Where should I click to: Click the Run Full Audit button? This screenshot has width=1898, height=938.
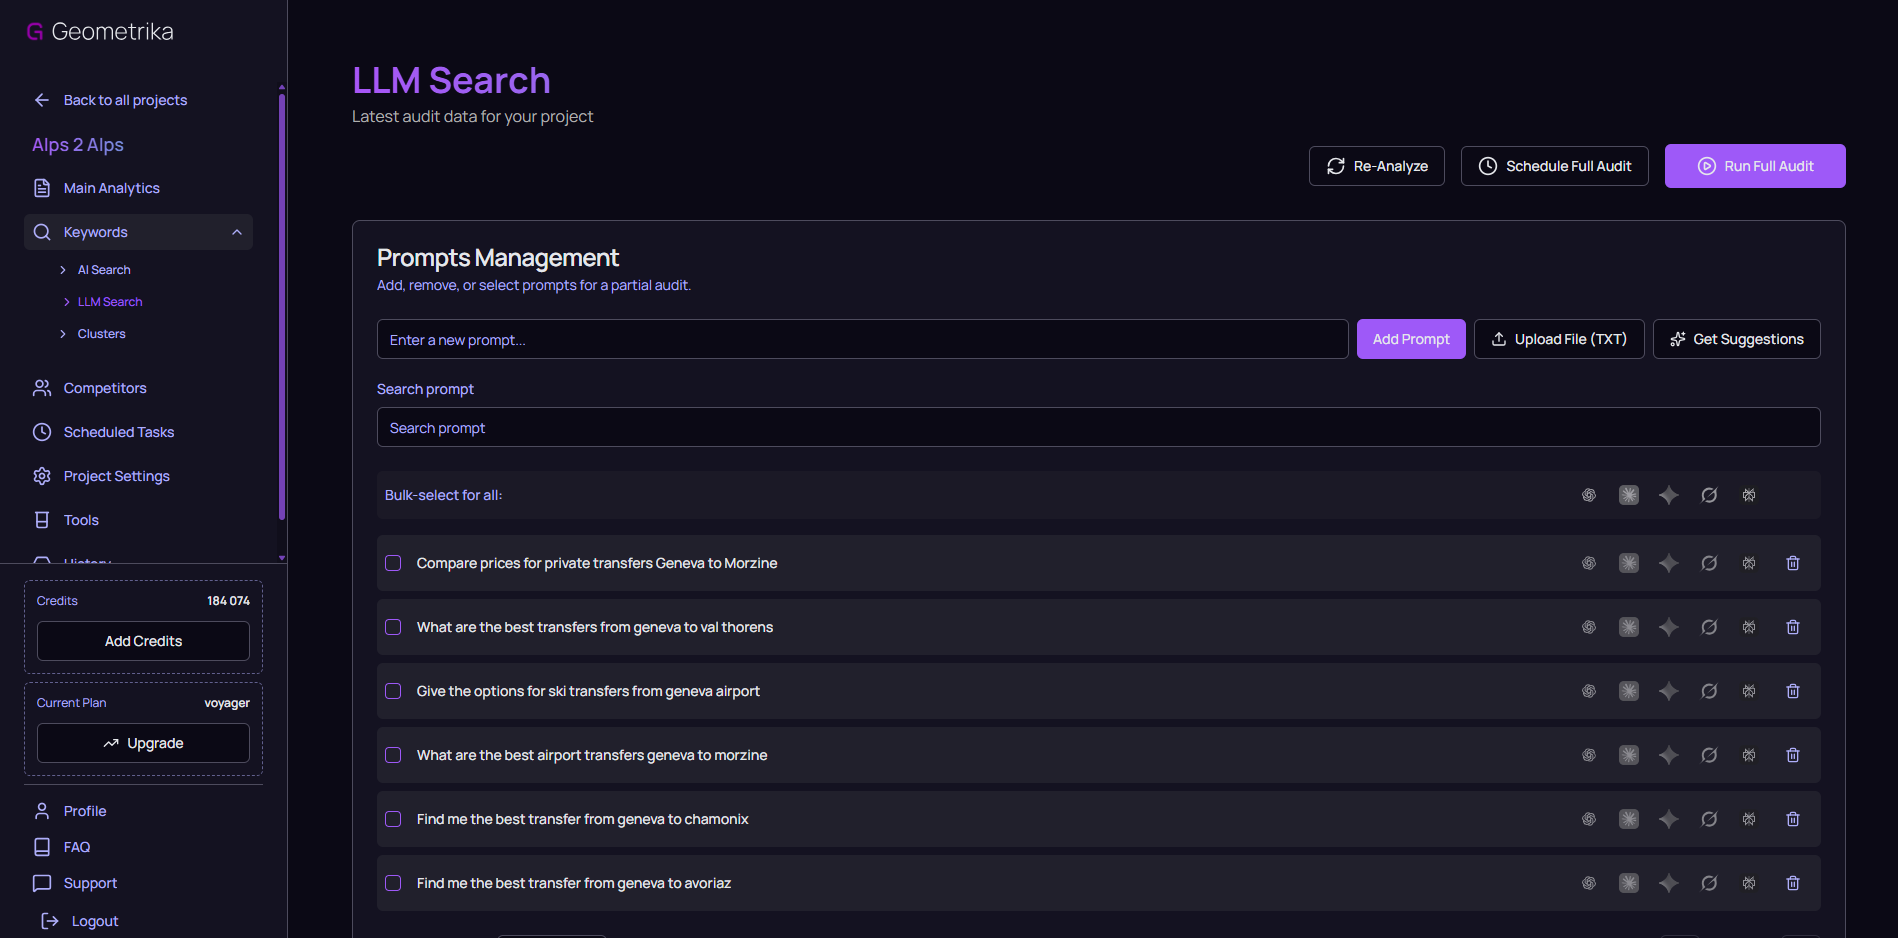[1754, 166]
